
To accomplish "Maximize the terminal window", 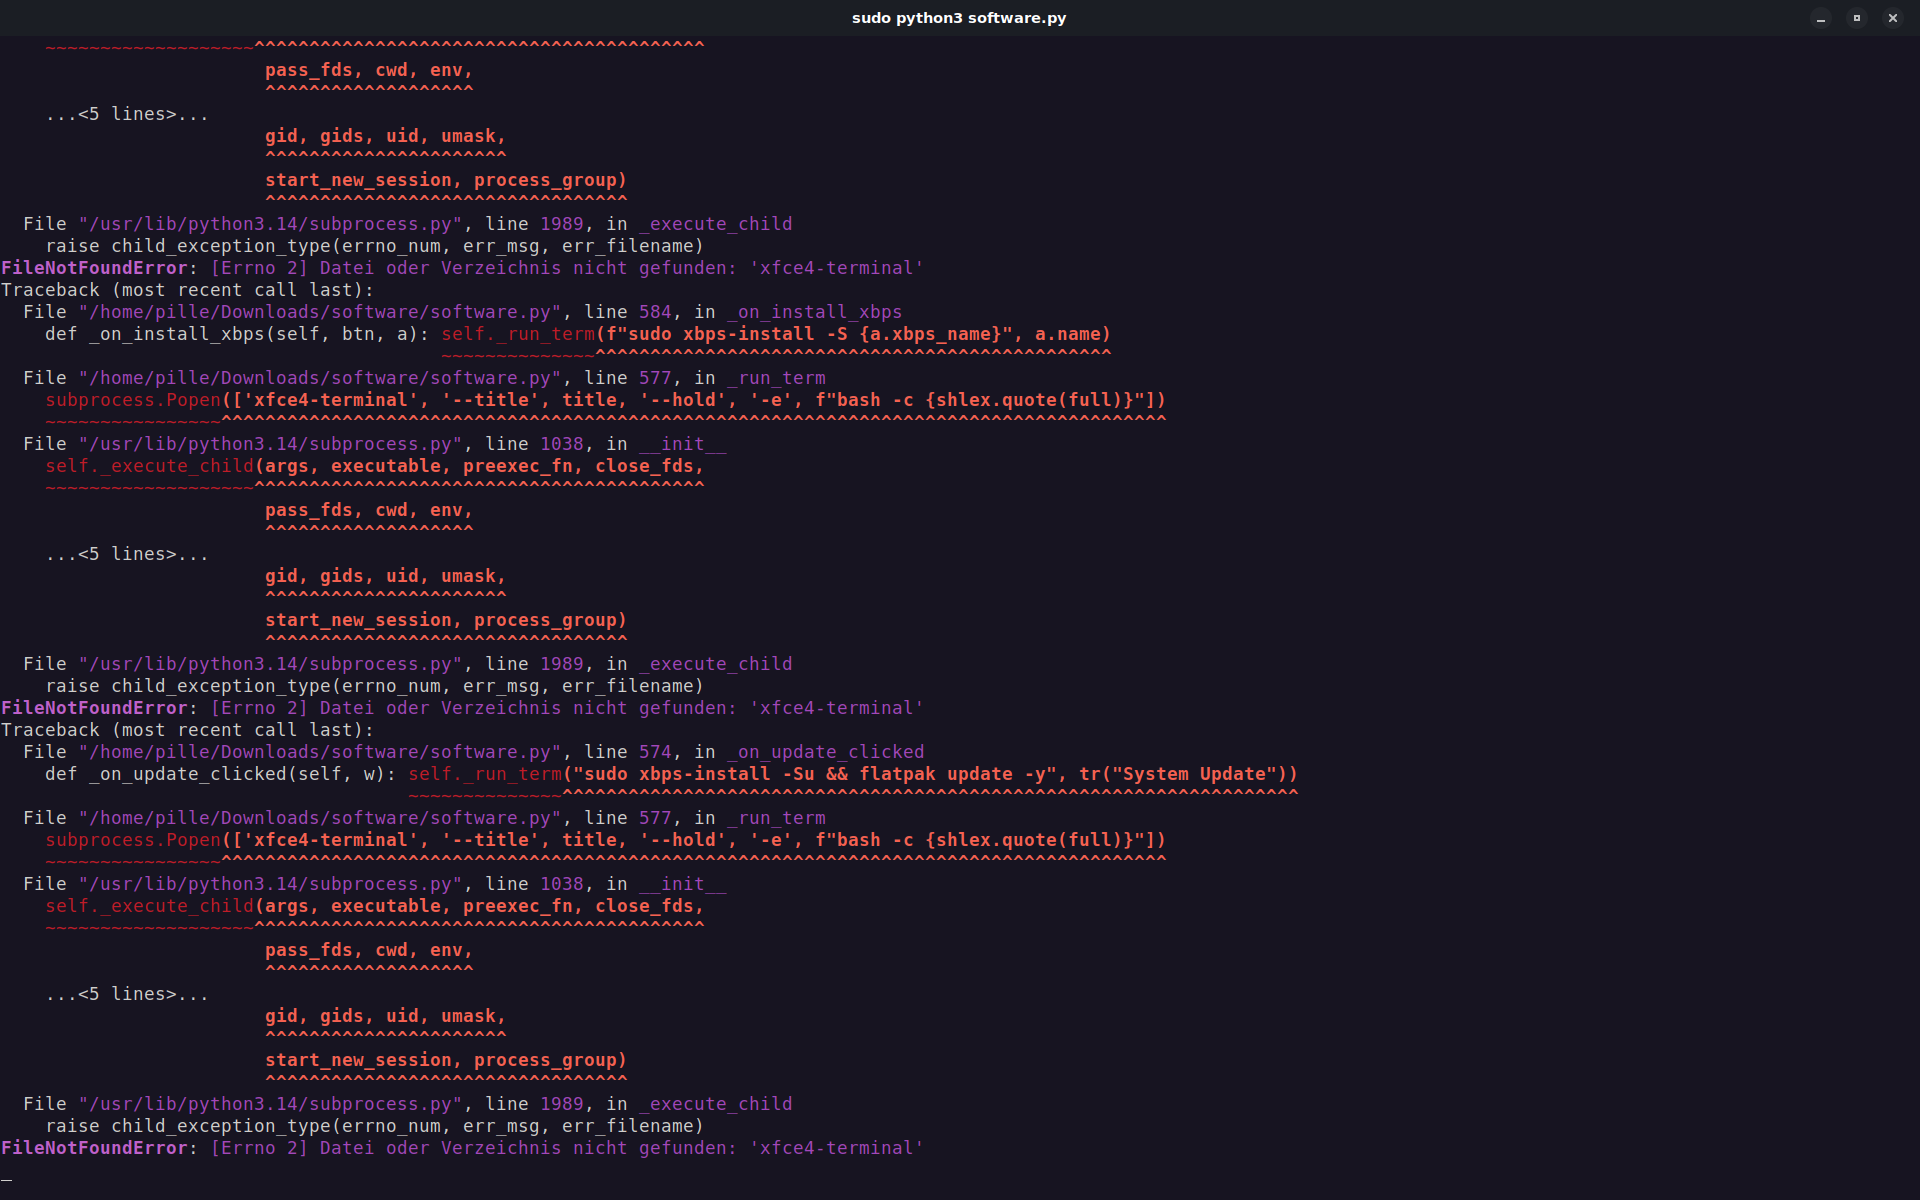I will click(x=1856, y=18).
